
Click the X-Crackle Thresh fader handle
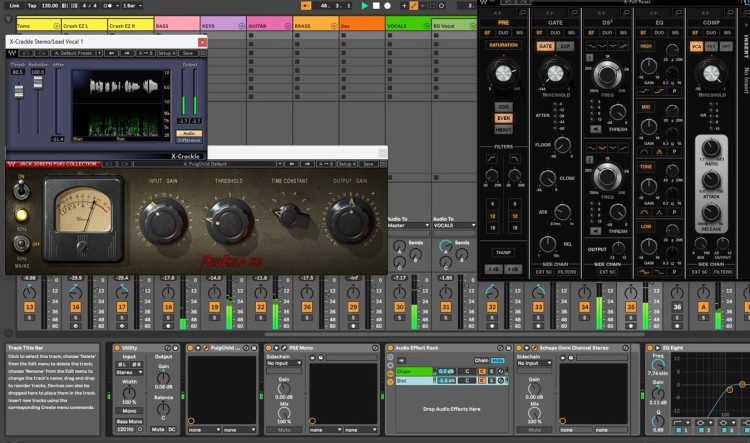pyautogui.click(x=19, y=90)
